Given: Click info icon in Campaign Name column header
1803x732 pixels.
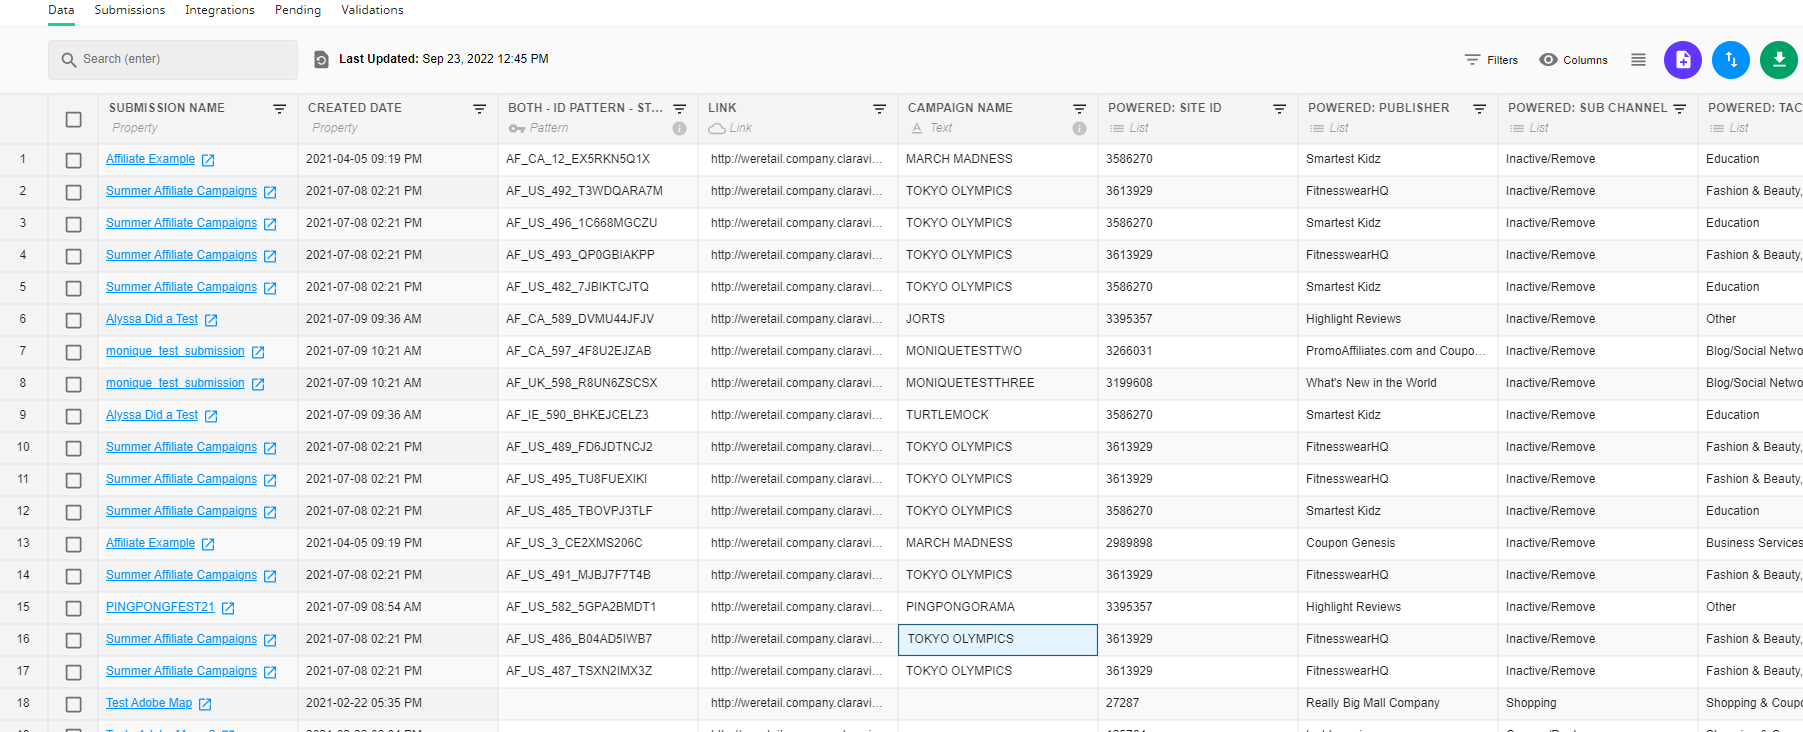Looking at the screenshot, I should [x=1080, y=128].
